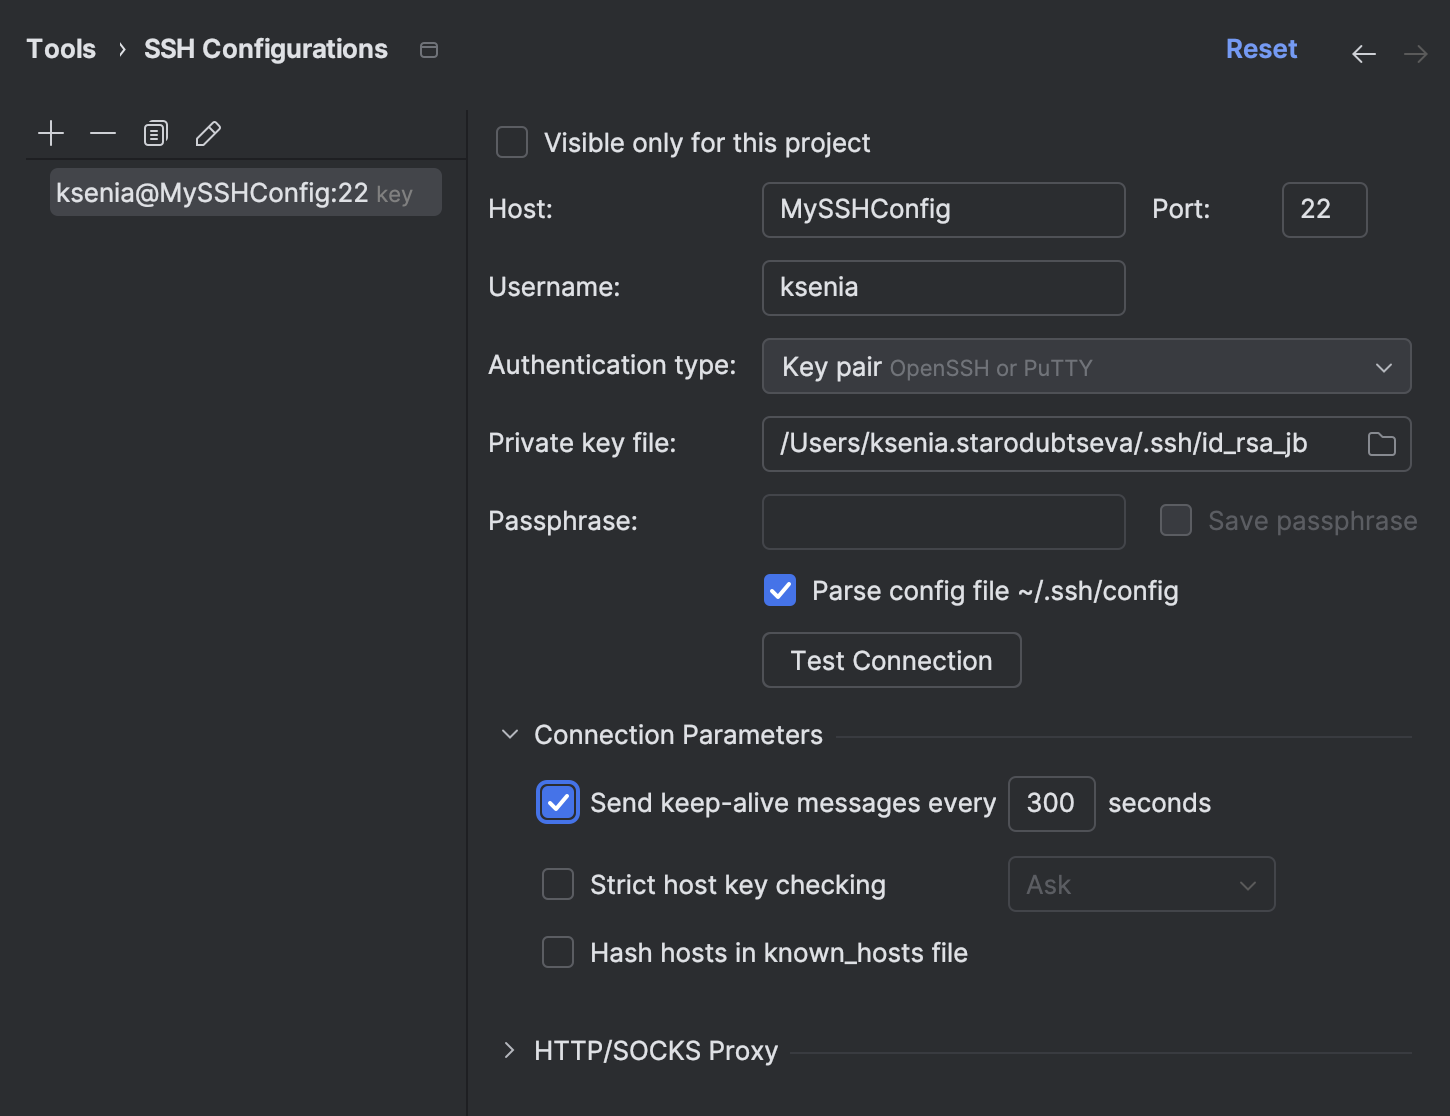This screenshot has height=1116, width=1450.
Task: Collapse the Connection Parameters section
Action: [x=509, y=733]
